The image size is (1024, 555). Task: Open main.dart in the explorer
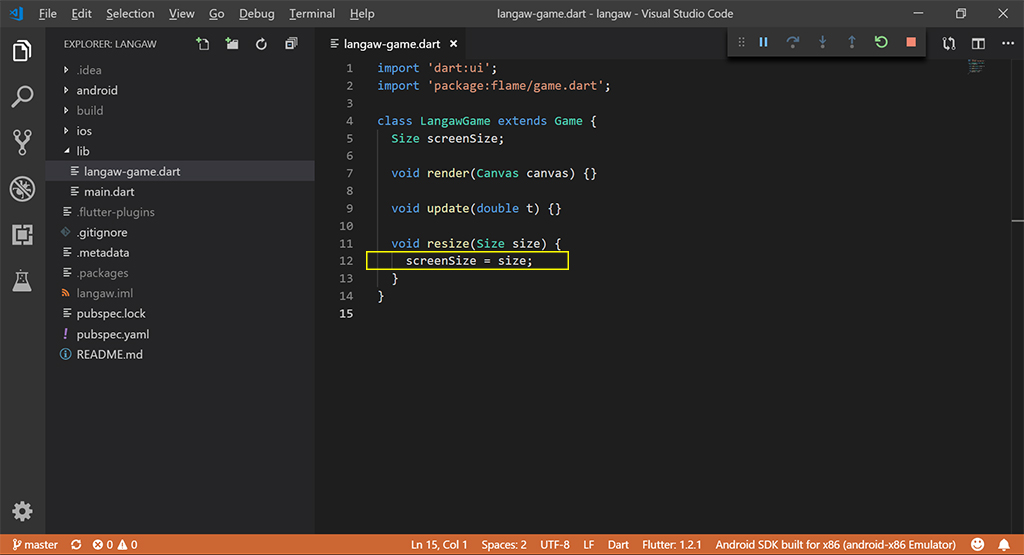point(108,192)
